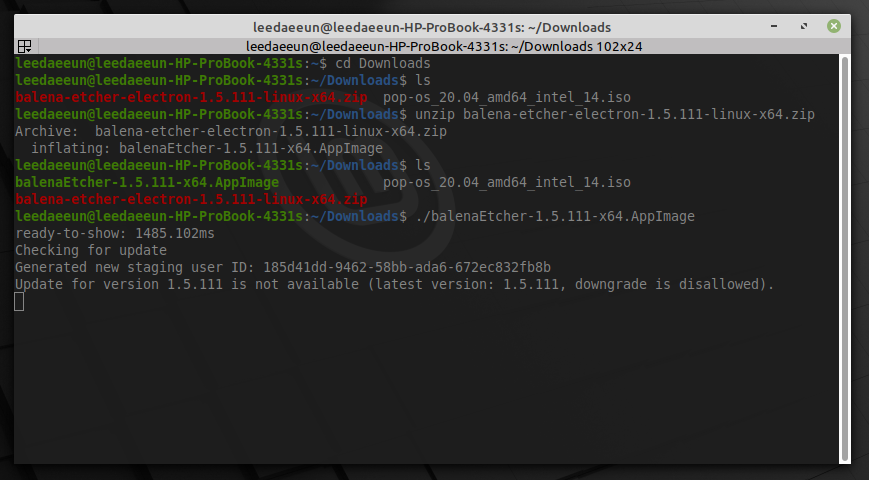This screenshot has width=869, height=480.
Task: Click the ./balenaEtcher AppImage run command
Action: 555,216
